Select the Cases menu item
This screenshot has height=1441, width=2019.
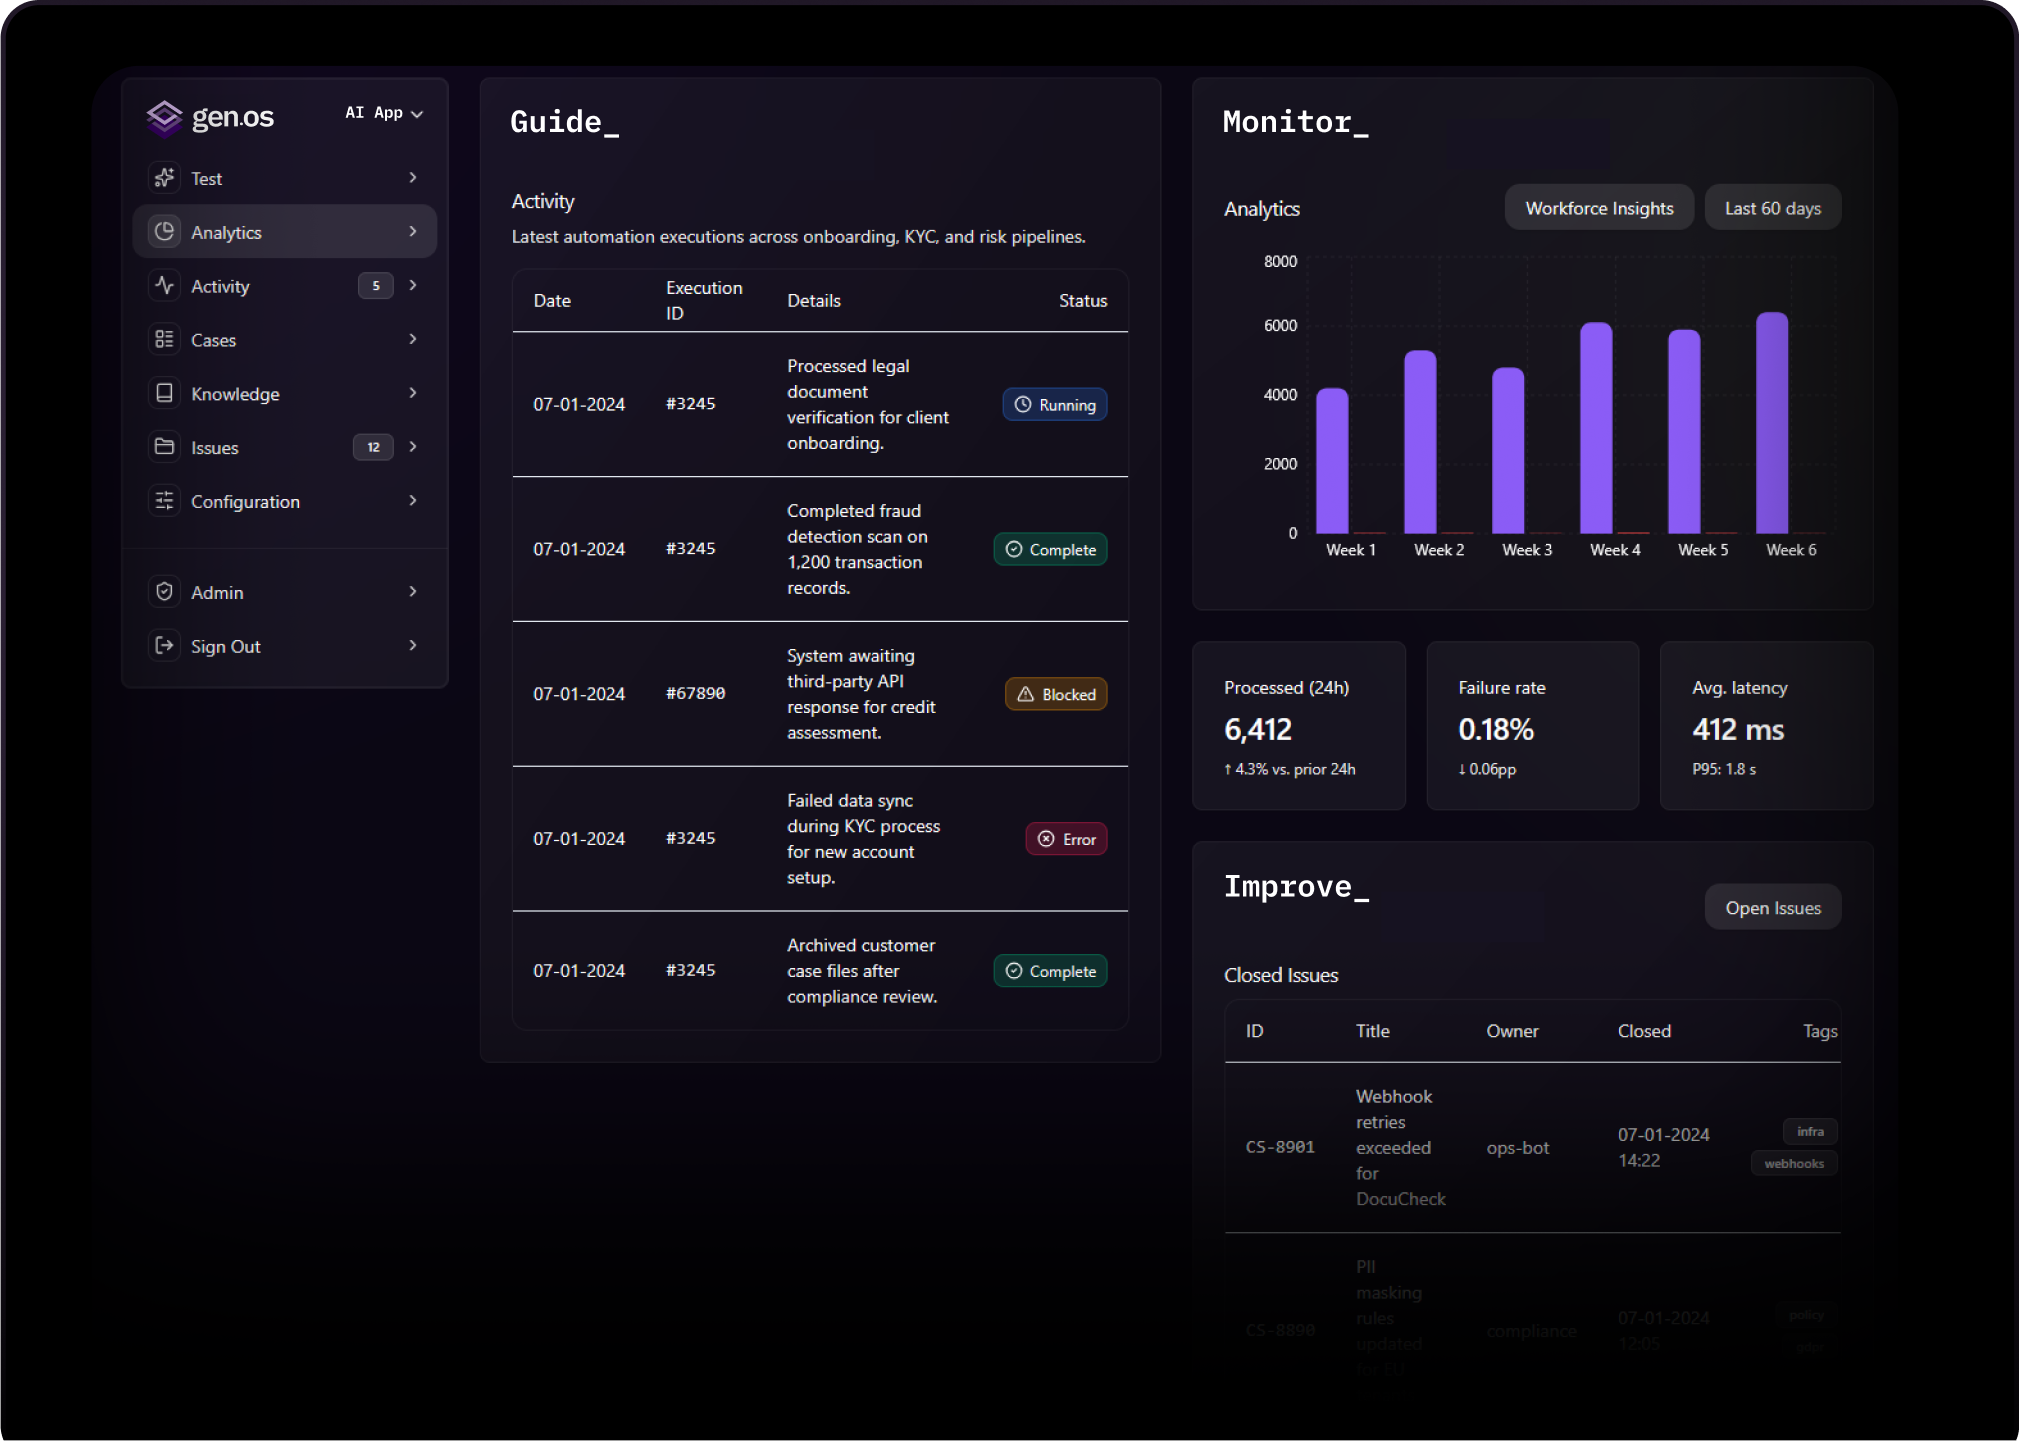tap(214, 340)
